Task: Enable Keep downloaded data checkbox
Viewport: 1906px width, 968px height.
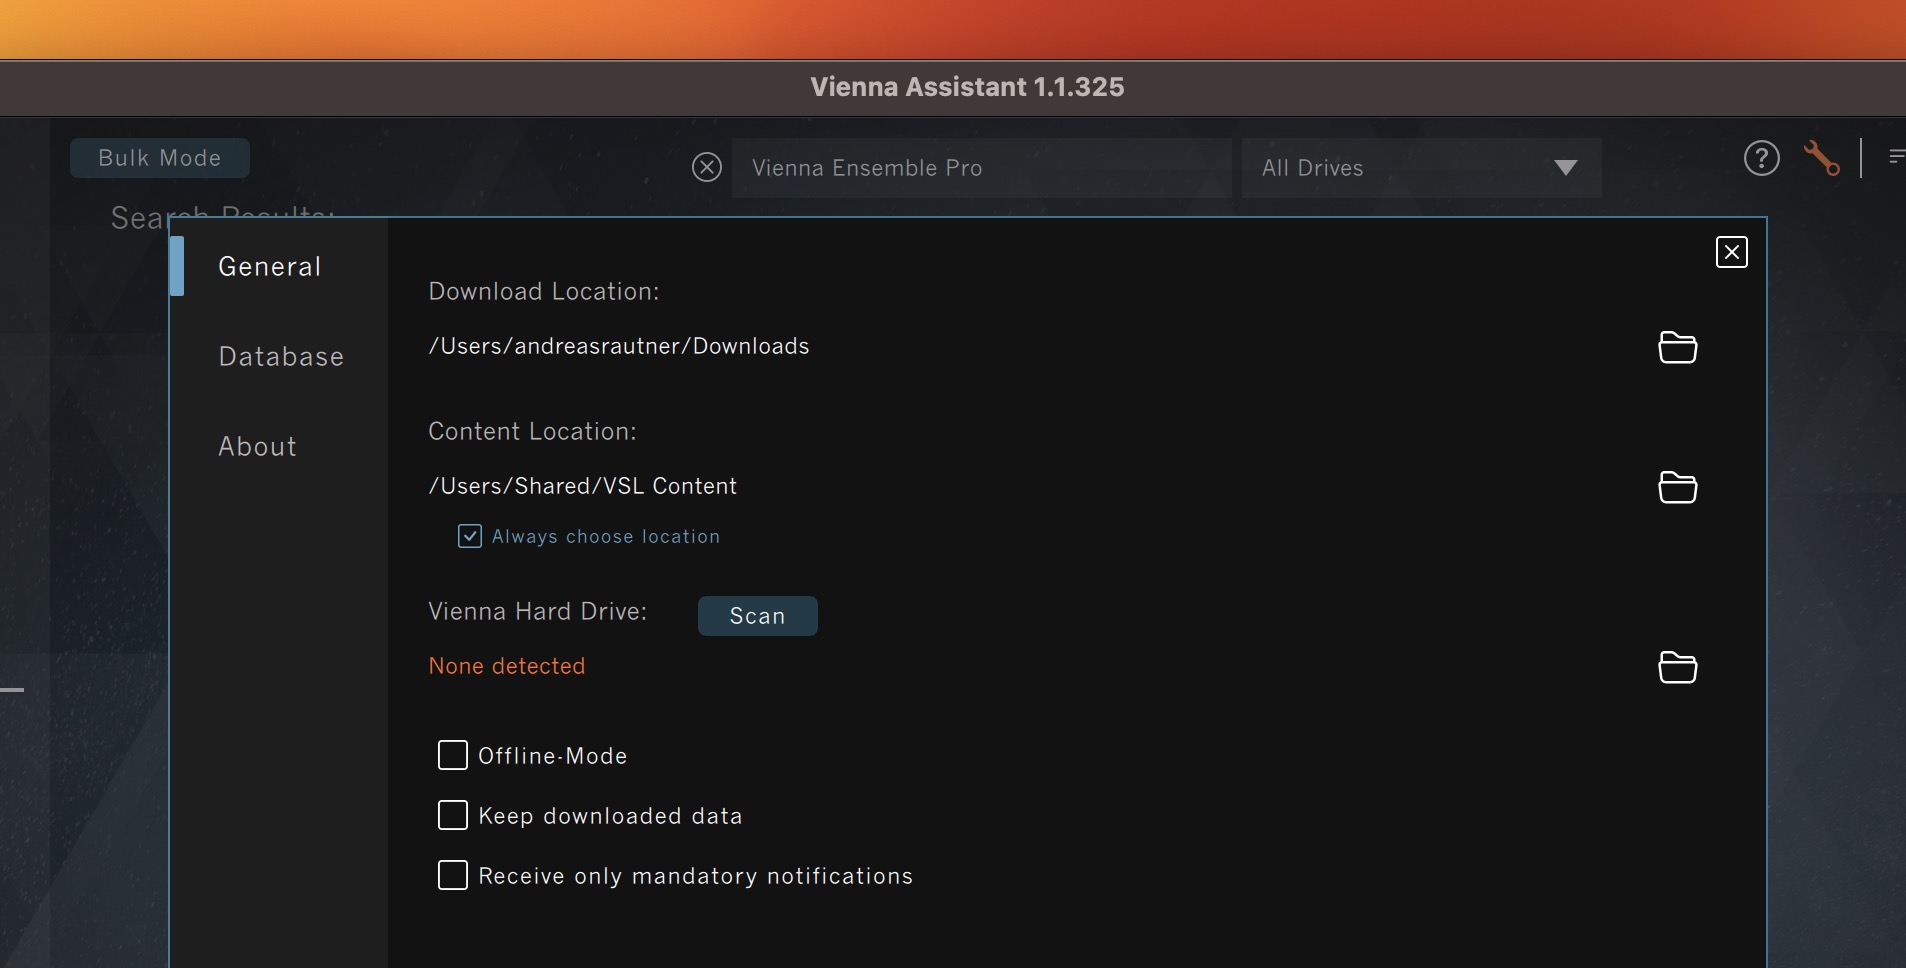Action: (453, 815)
